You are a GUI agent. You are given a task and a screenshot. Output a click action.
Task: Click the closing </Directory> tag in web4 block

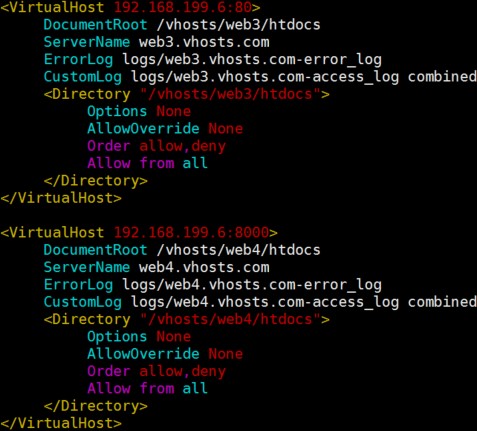96,406
